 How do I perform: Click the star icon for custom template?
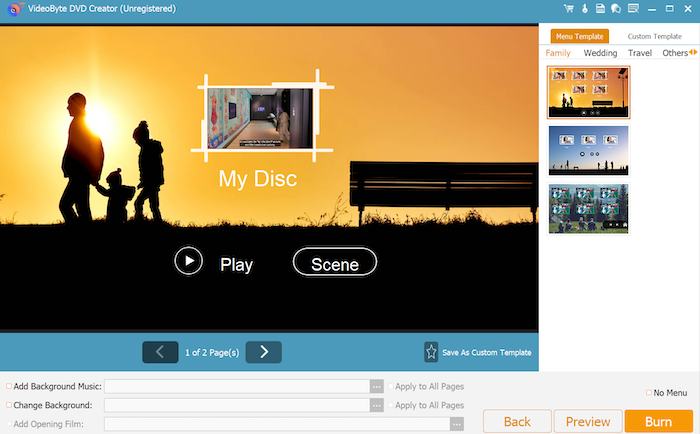click(431, 352)
